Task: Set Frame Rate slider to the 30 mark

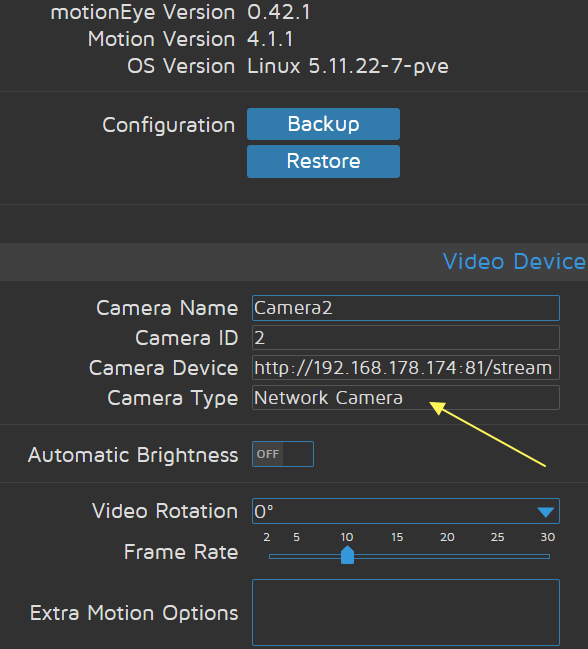Action: click(x=548, y=557)
